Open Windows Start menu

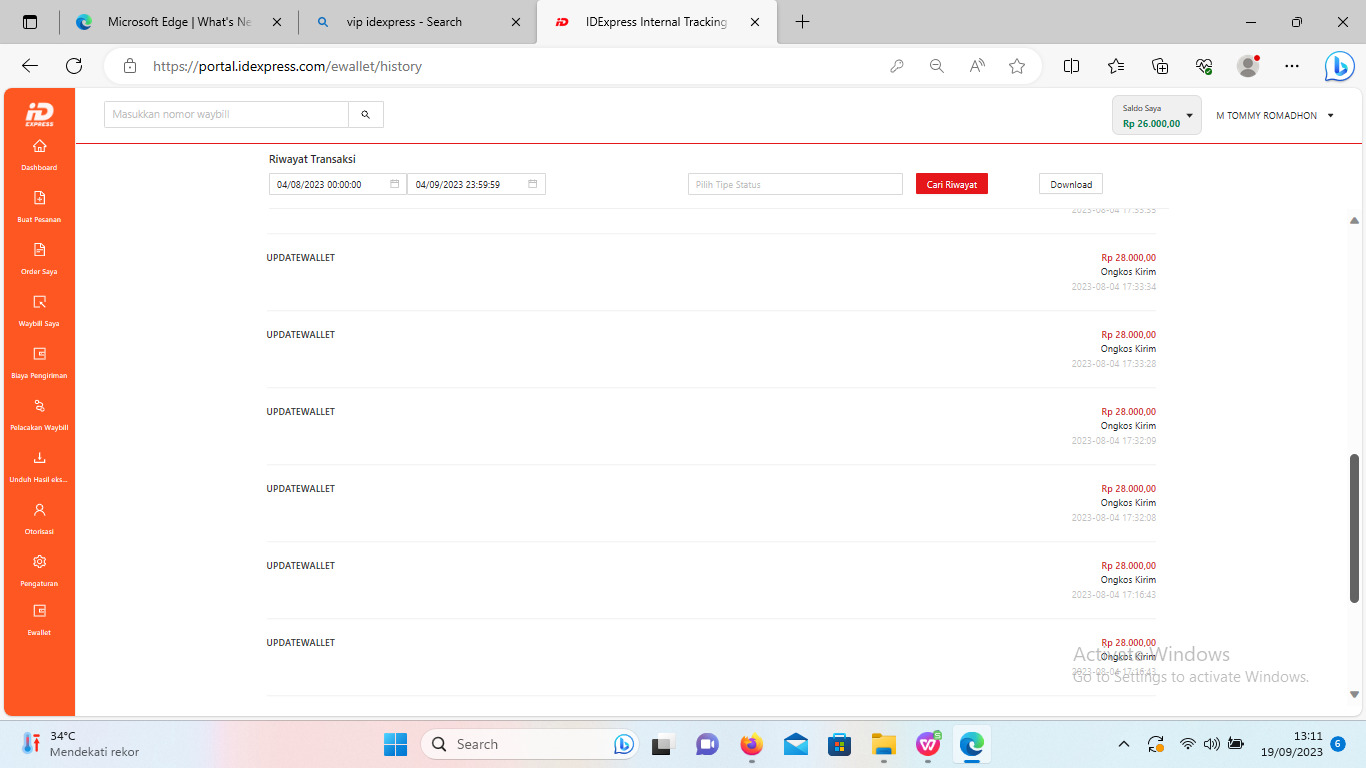click(x=396, y=744)
